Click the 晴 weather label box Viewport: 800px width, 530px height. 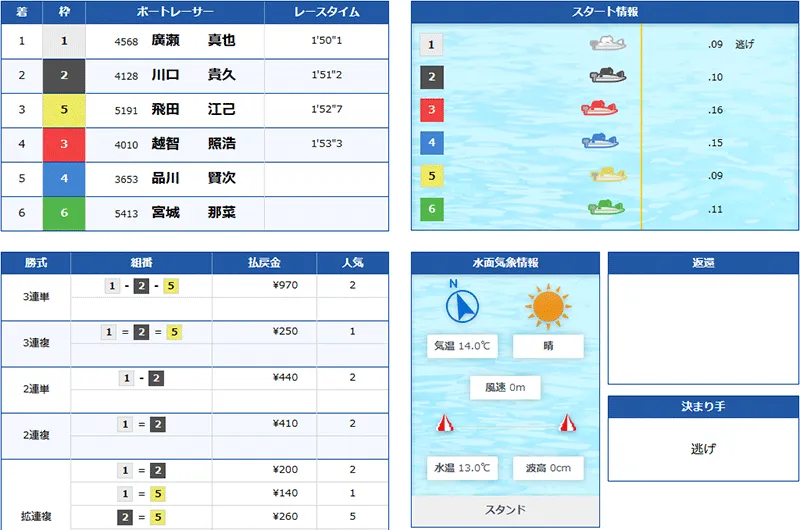548,346
